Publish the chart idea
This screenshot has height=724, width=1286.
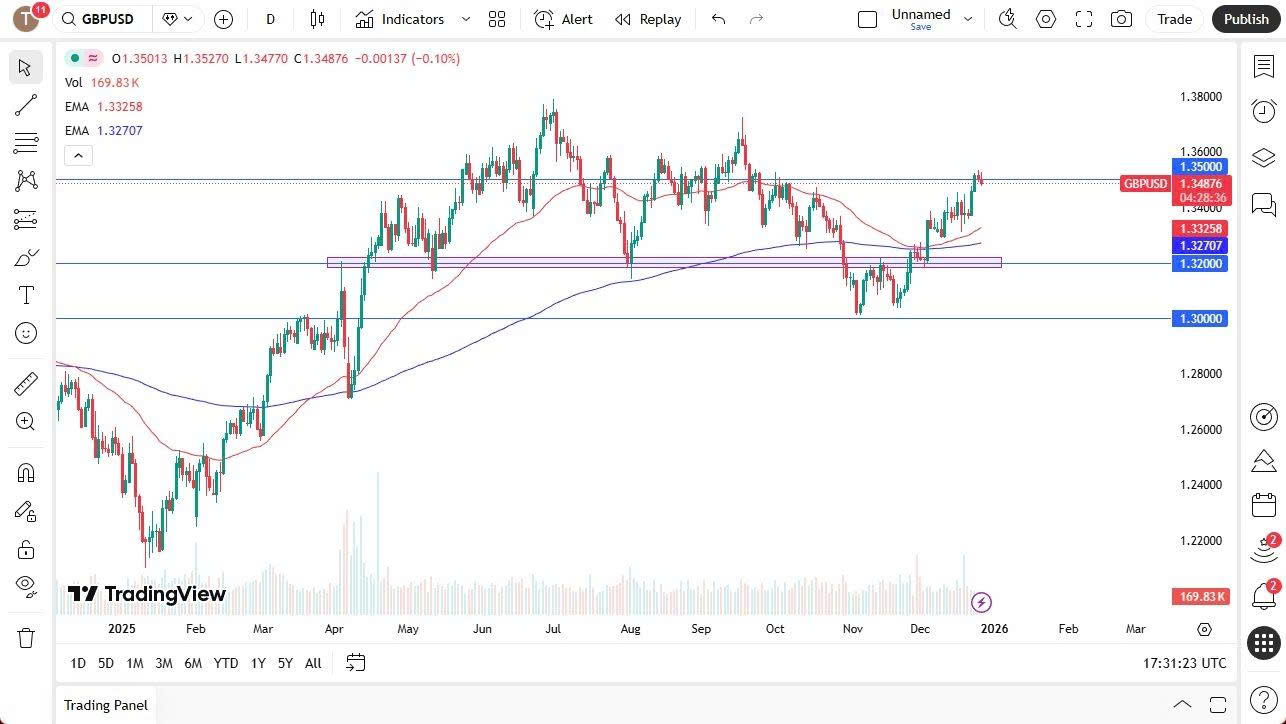1246,19
